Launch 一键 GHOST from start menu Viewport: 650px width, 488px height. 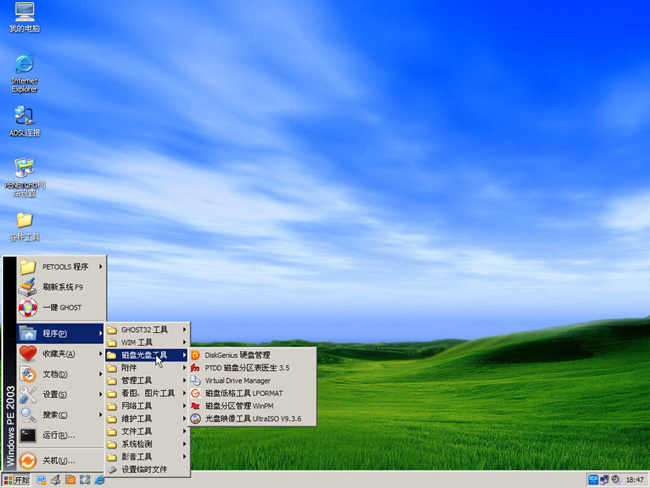(61, 308)
